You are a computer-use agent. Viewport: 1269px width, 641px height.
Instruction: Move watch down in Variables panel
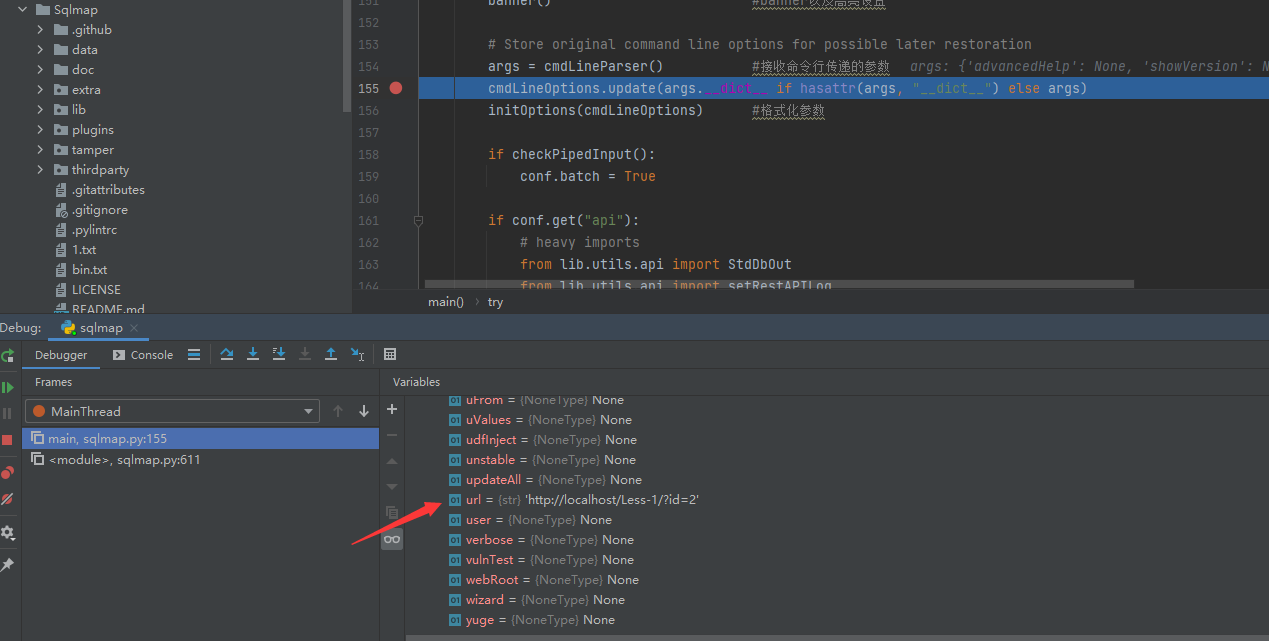coord(392,487)
